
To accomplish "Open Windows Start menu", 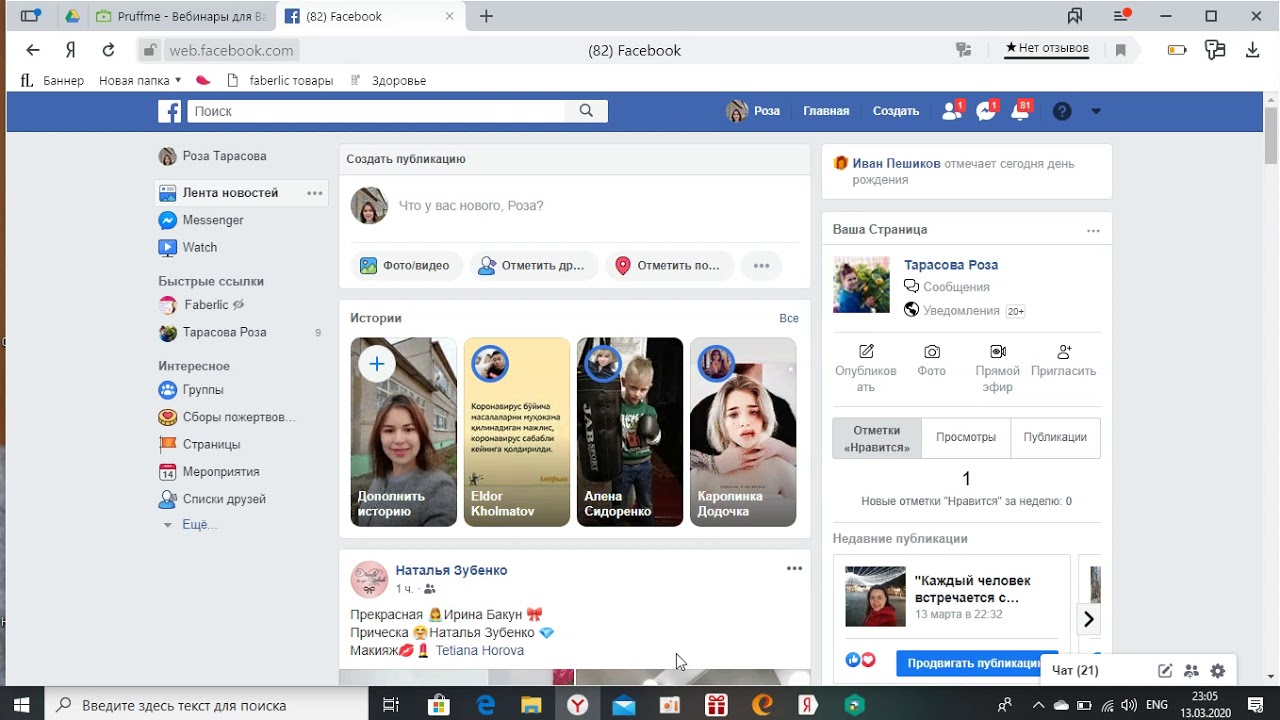I will (22, 706).
